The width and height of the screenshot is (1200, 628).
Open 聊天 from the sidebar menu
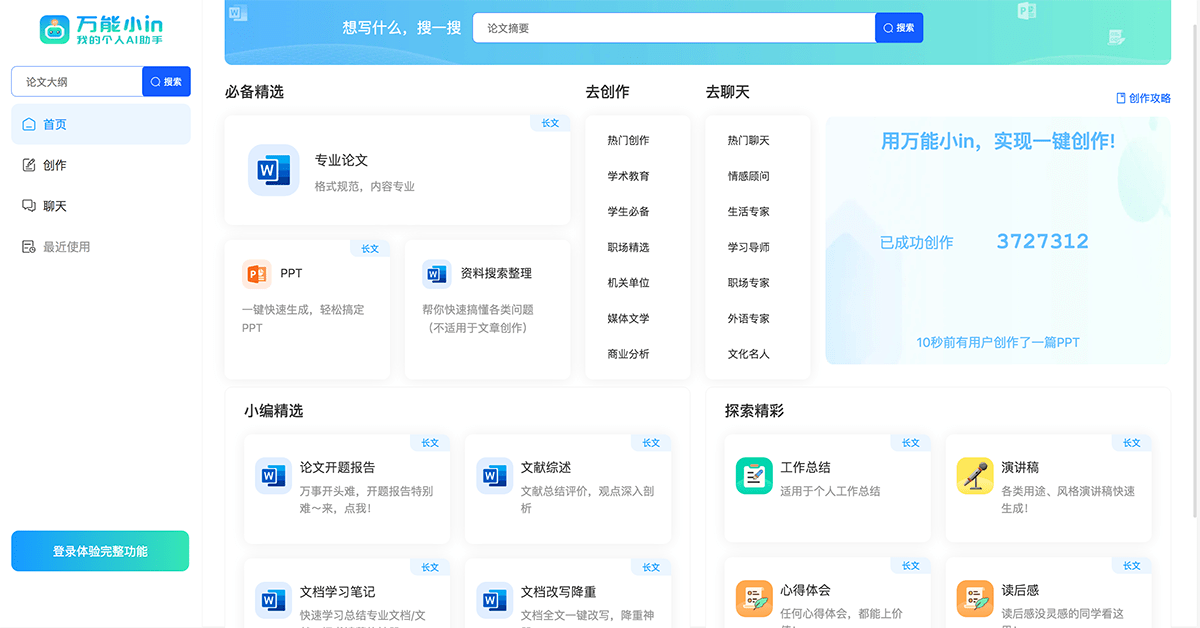click(x=100, y=206)
